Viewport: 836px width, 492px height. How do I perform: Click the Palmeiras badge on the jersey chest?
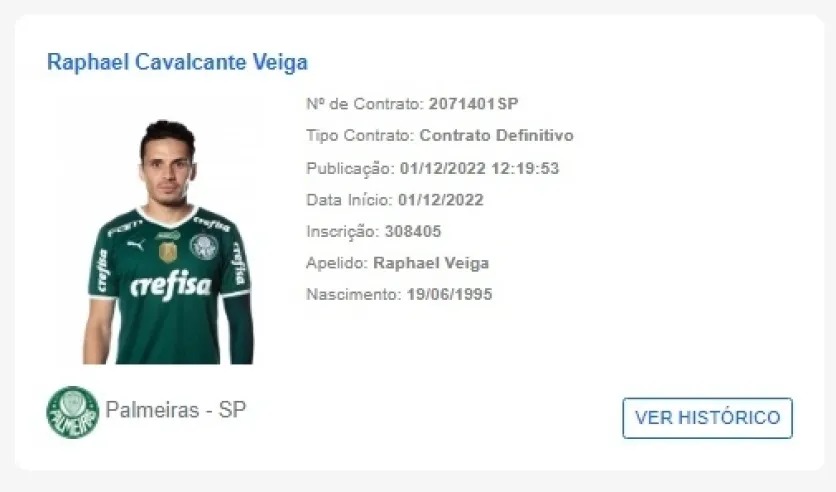pyautogui.click(x=204, y=246)
